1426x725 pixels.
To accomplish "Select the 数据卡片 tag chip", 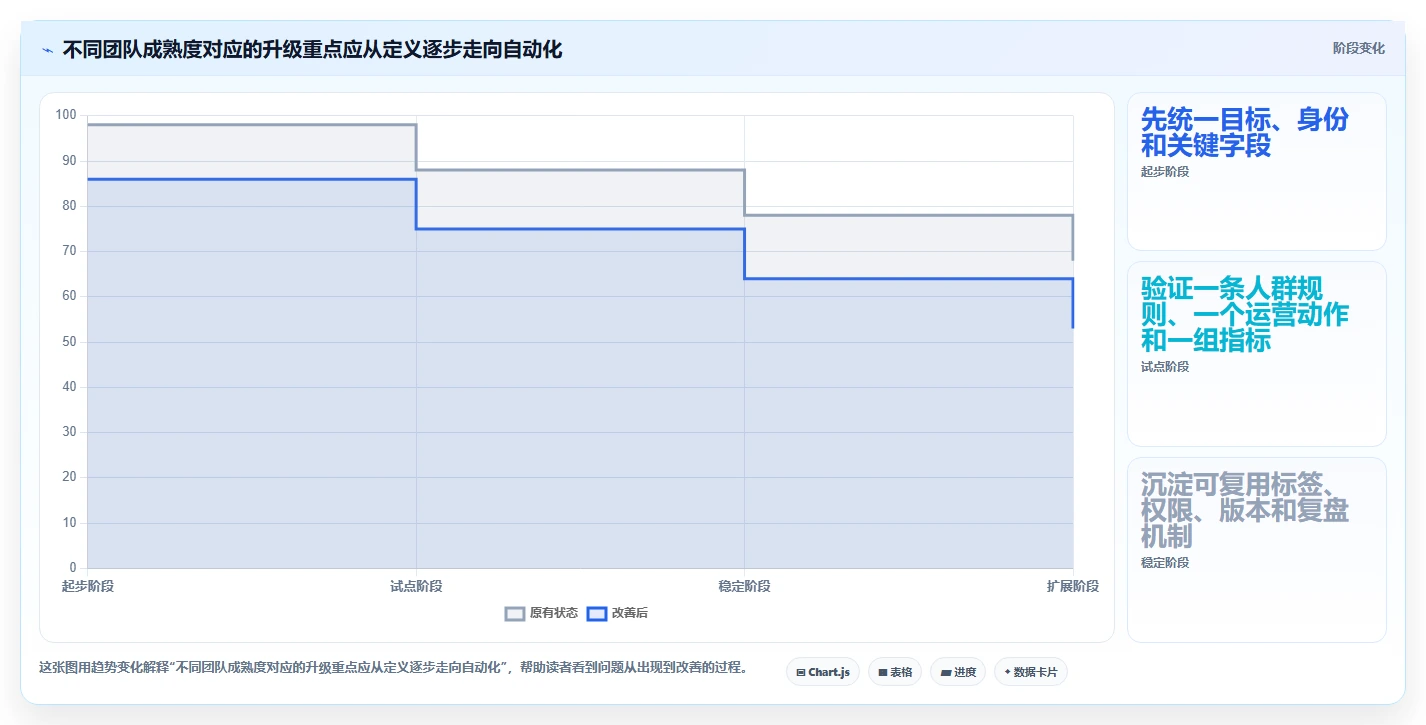I will pos(1031,672).
